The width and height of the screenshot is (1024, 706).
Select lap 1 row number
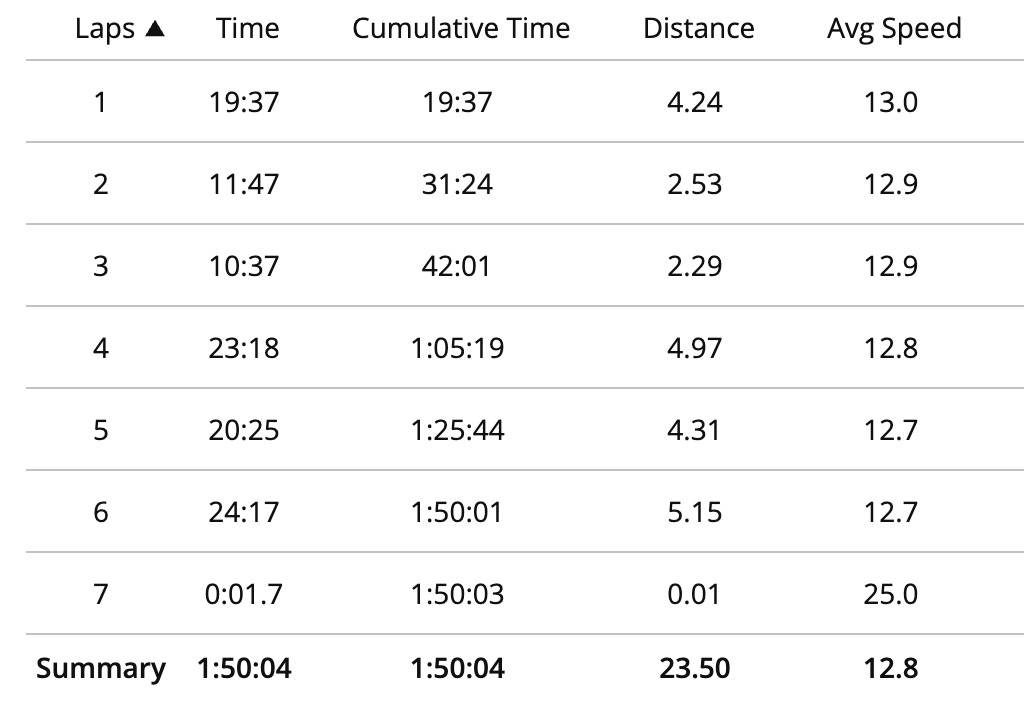tap(100, 102)
